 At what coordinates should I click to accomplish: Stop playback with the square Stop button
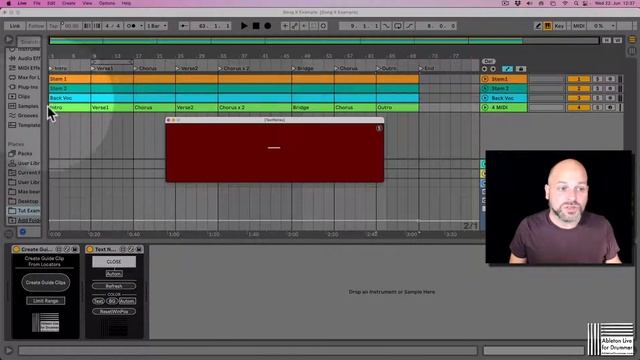[256, 26]
